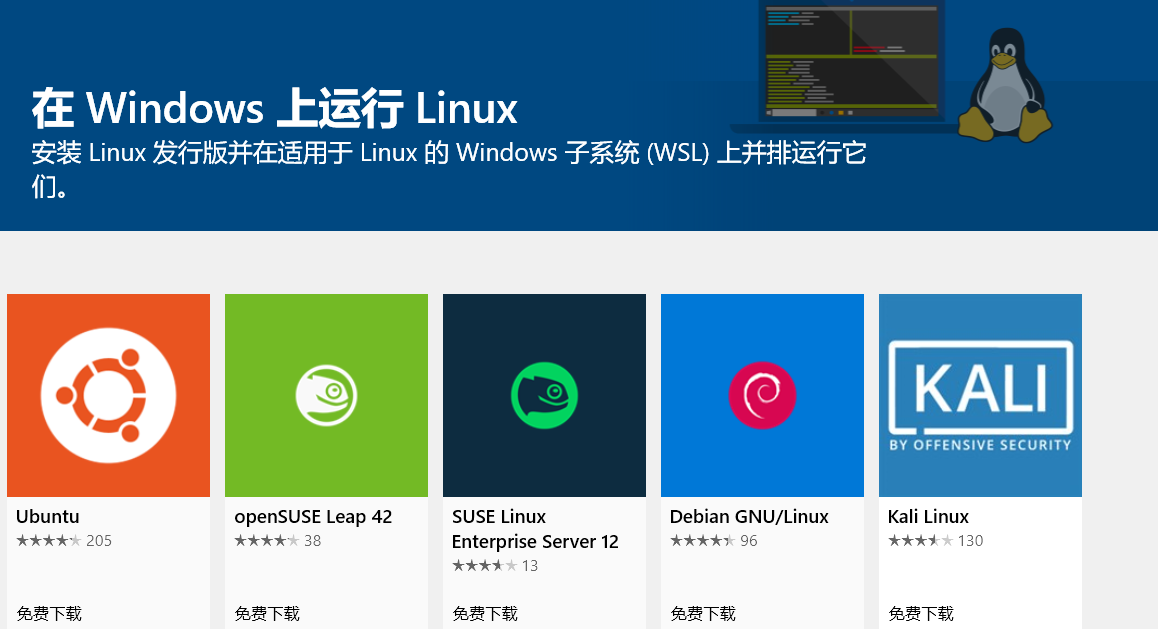Click the openSUSE Leap 42 title
Viewport: 1158px width, 629px height.
(x=313, y=517)
